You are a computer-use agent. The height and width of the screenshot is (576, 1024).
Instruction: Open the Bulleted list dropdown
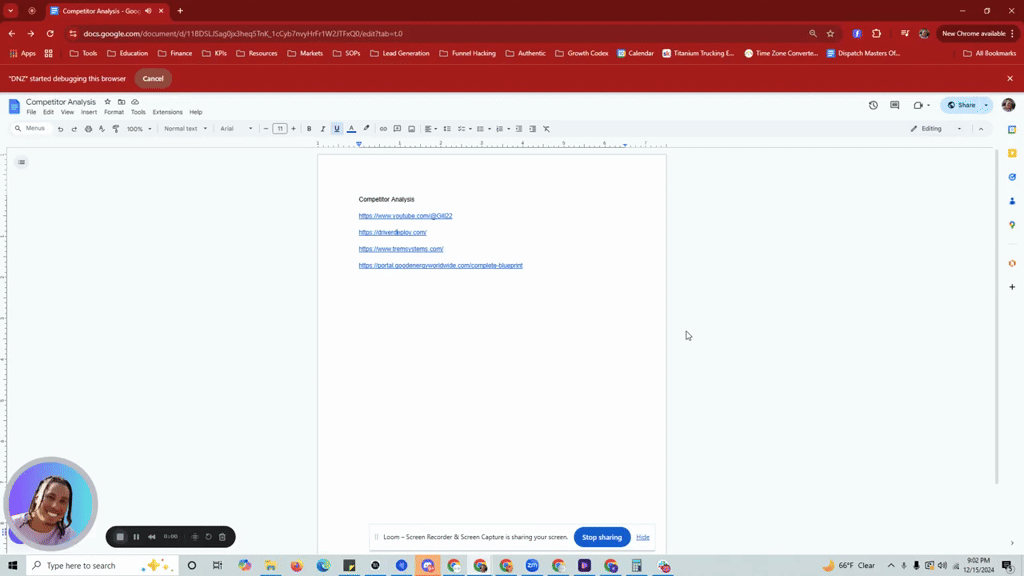tap(483, 129)
